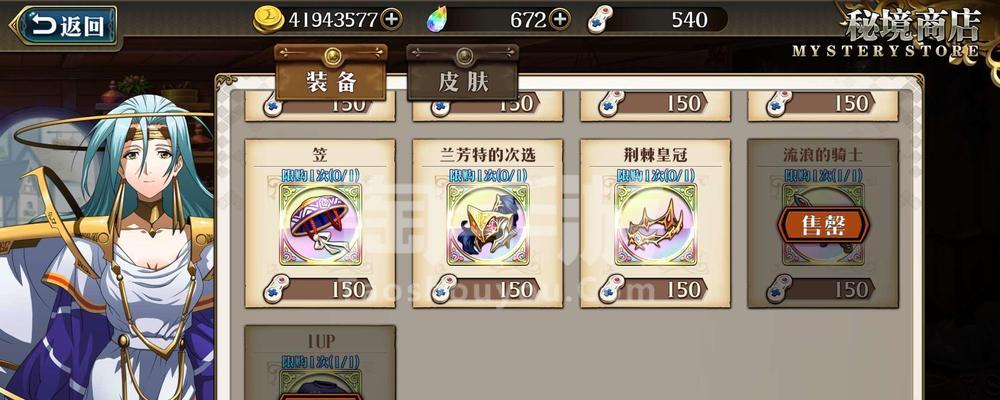Click the rainbow crystal currency icon

[437, 20]
